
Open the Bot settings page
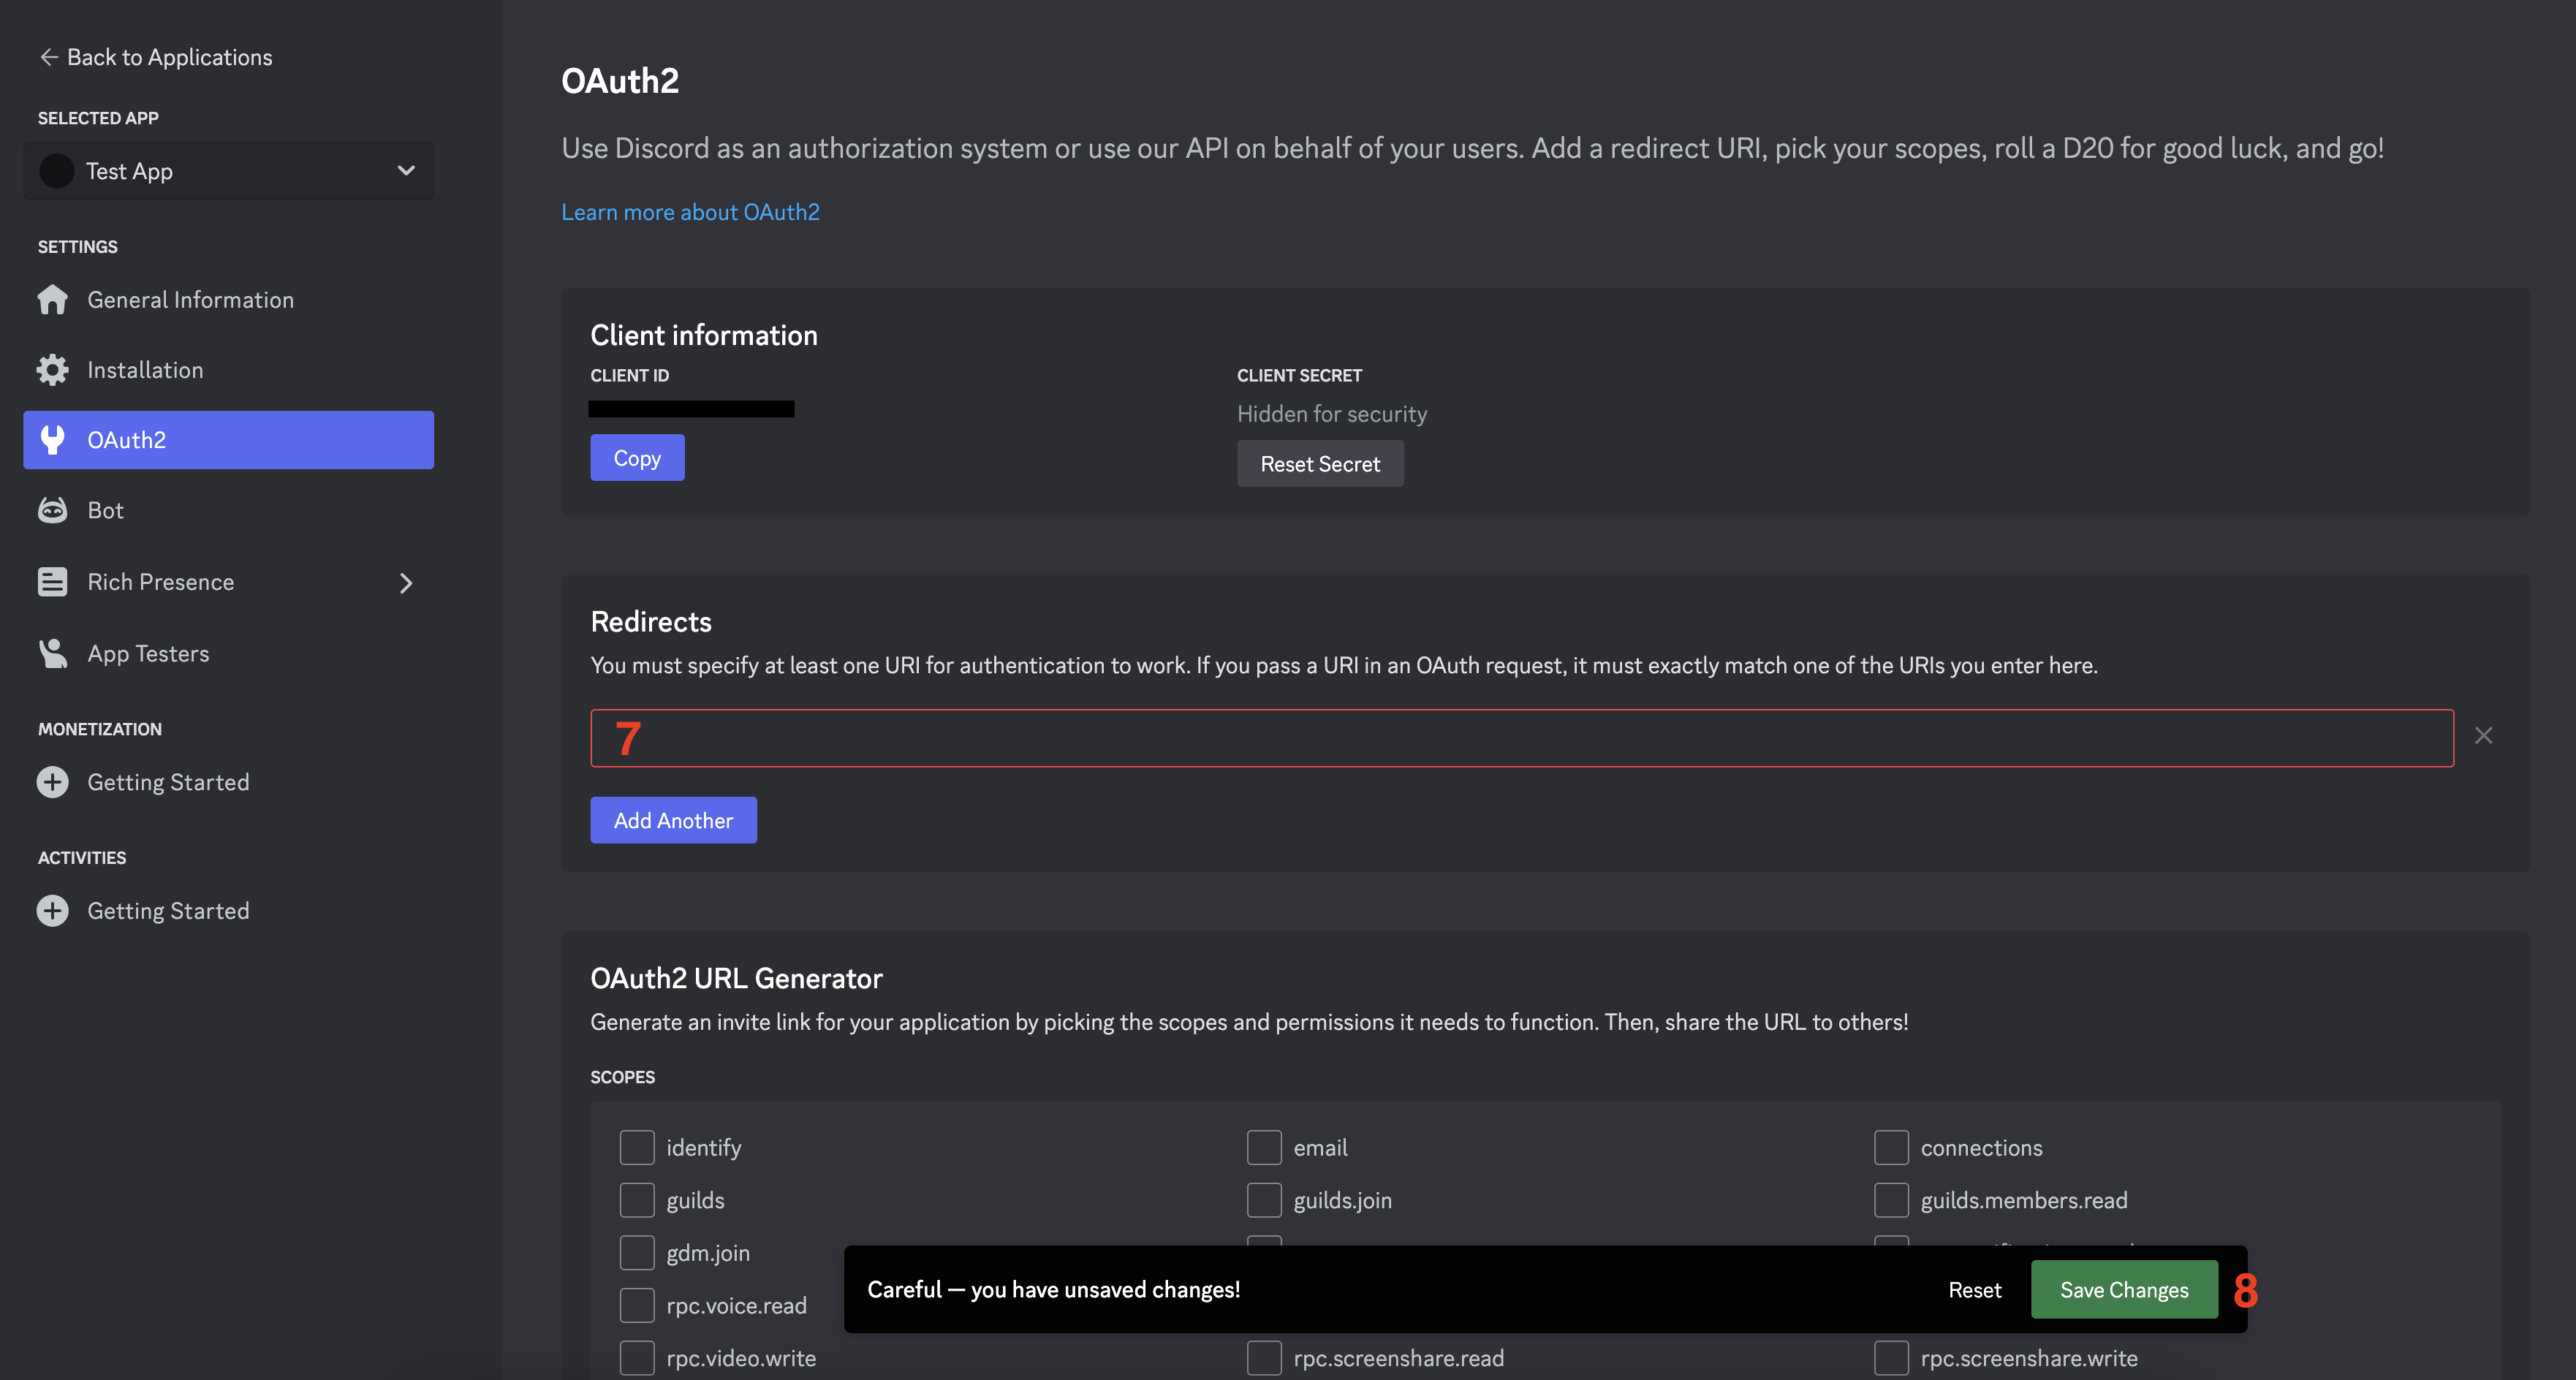click(106, 510)
